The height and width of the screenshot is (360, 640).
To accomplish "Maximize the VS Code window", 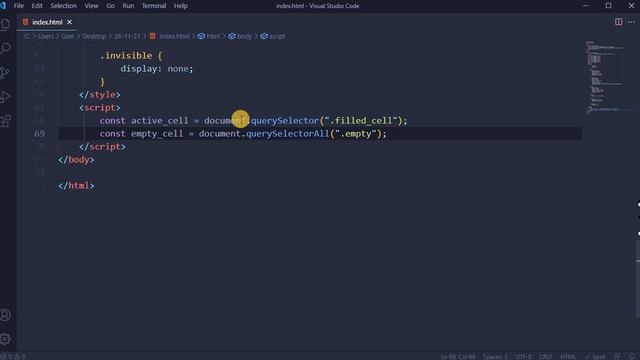I will point(608,6).
